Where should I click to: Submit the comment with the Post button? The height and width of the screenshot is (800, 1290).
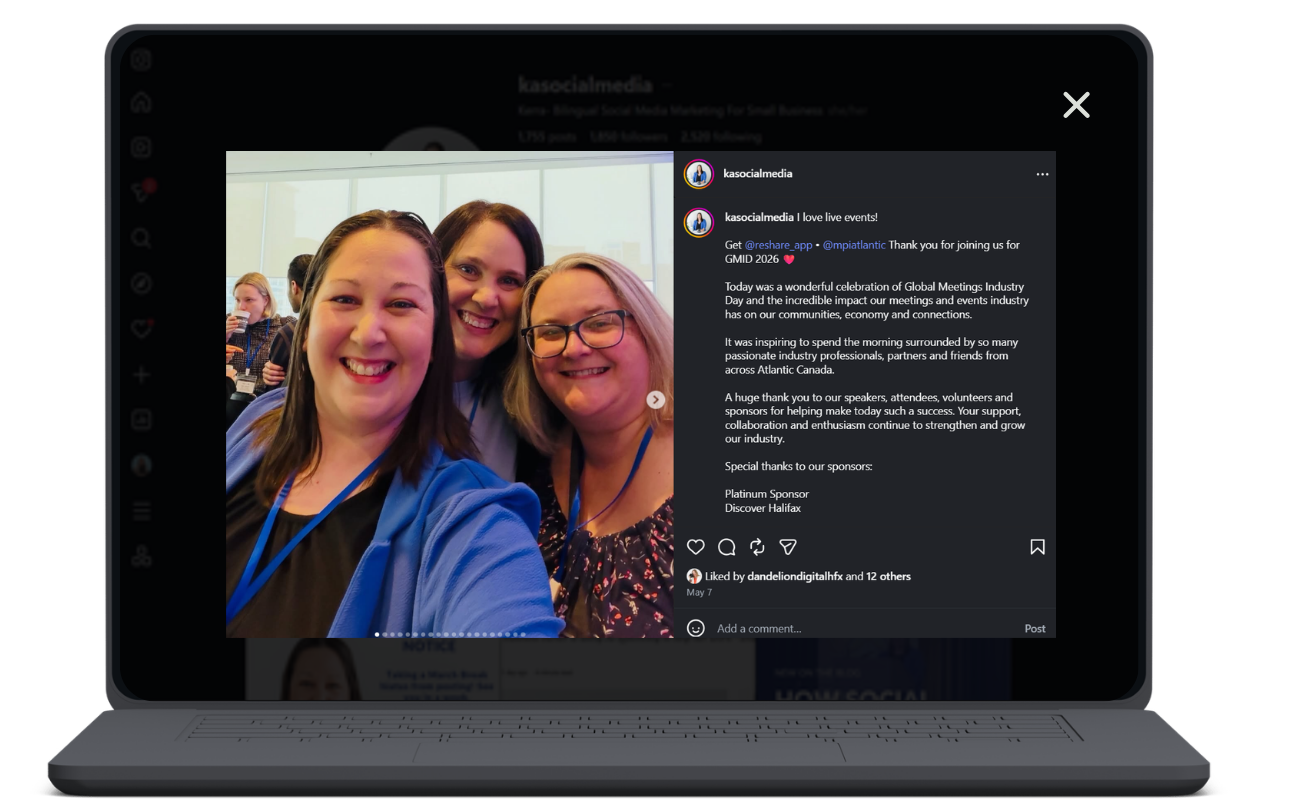pos(1035,628)
